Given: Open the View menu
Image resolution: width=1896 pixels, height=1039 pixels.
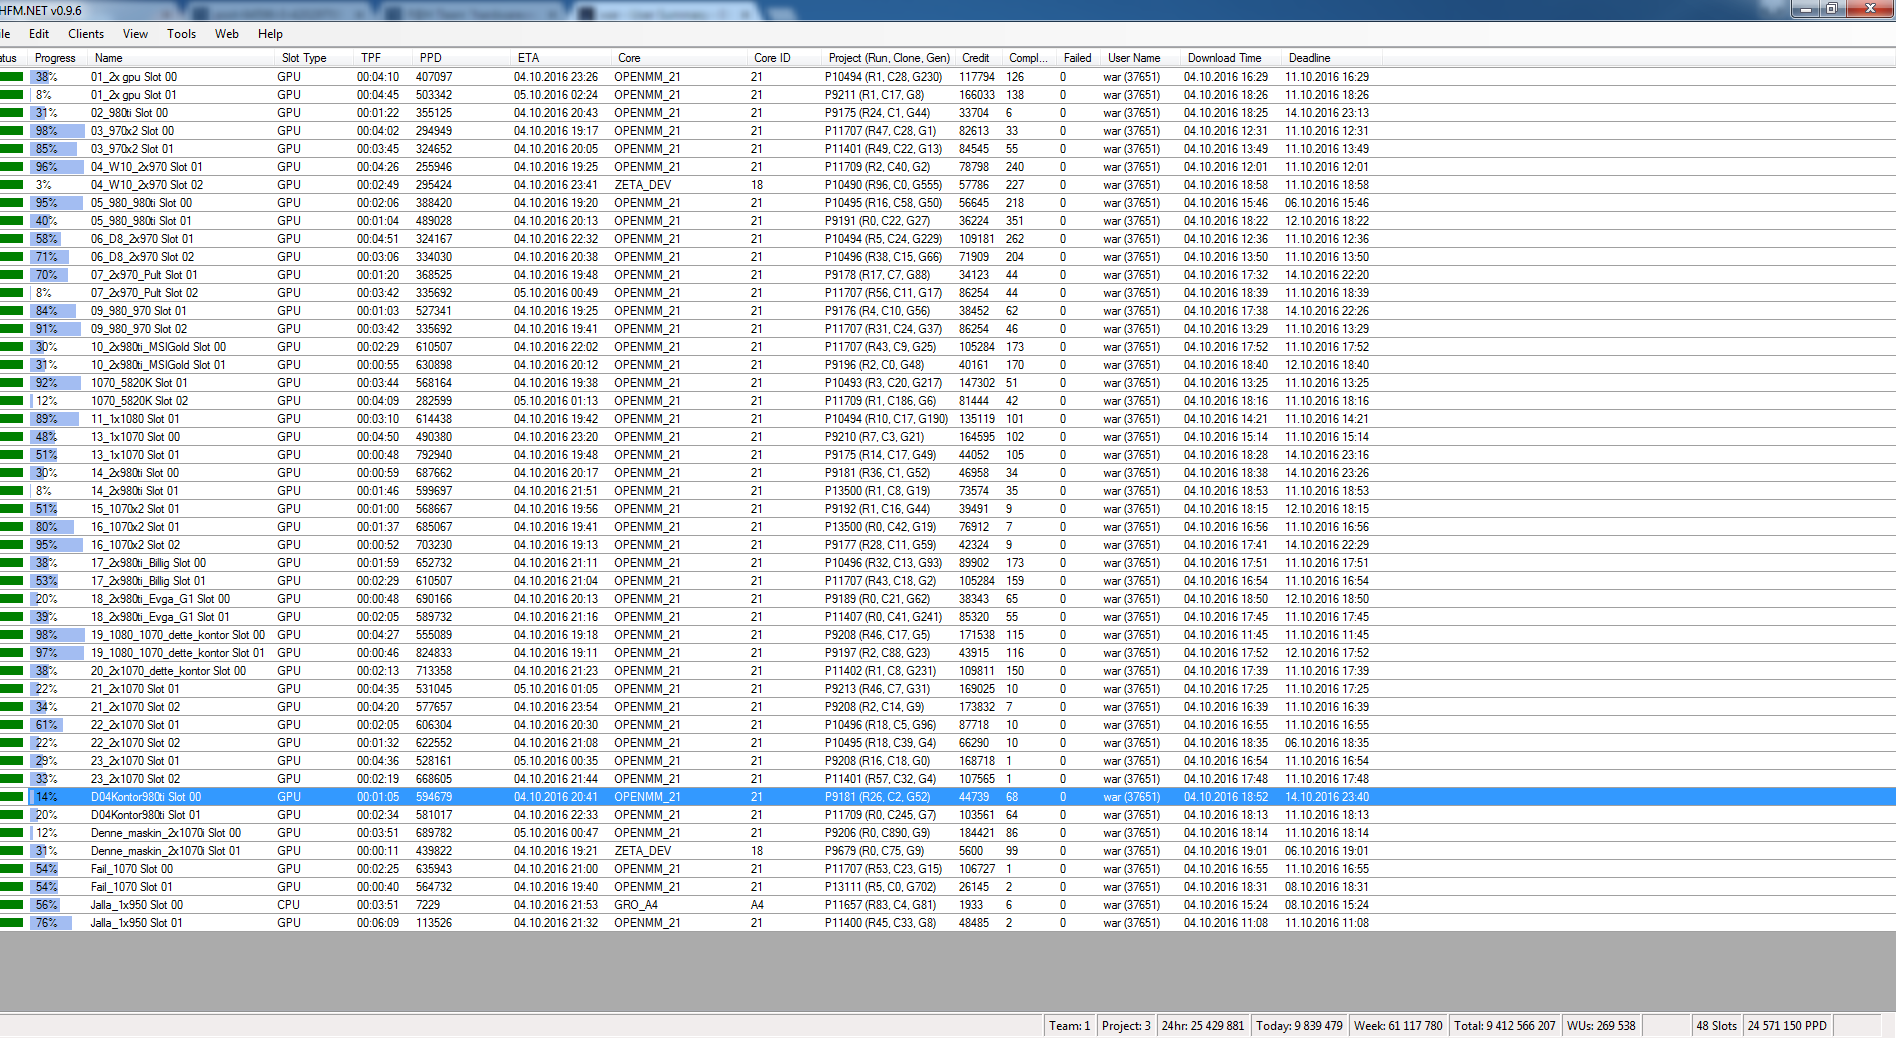Looking at the screenshot, I should click(x=135, y=34).
